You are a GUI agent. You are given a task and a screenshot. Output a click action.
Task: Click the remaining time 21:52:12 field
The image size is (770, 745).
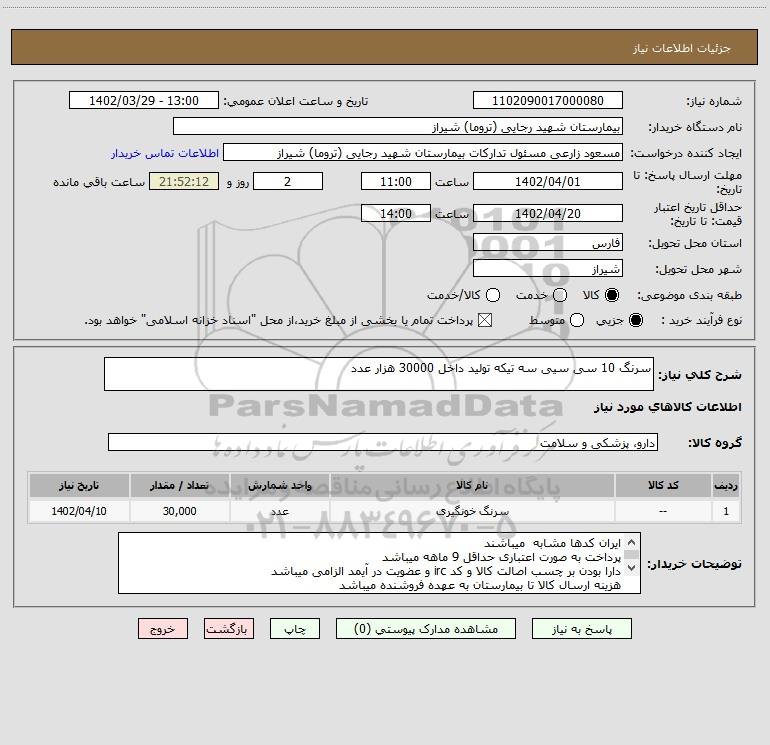coord(184,181)
